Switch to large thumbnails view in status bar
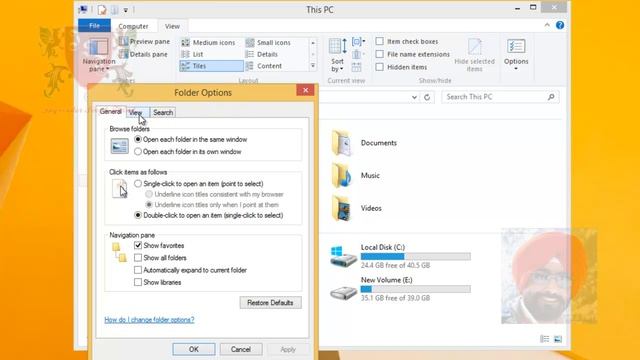 (x=558, y=339)
